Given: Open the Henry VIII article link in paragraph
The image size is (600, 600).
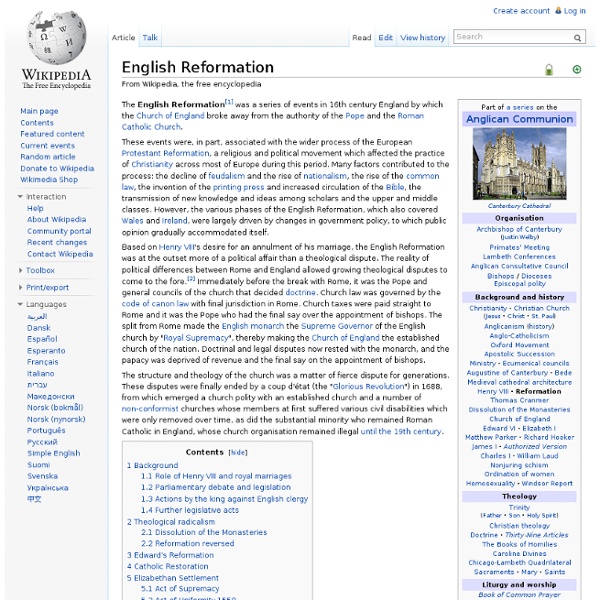Looking at the screenshot, I should (176, 247).
